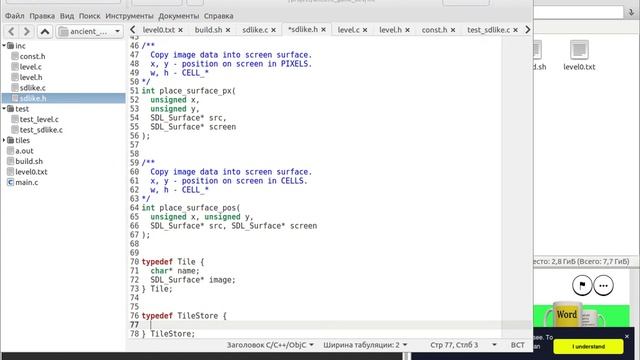Open level0.txt icon in file manager window
Screen dimensions: 640x360
click(x=579, y=56)
